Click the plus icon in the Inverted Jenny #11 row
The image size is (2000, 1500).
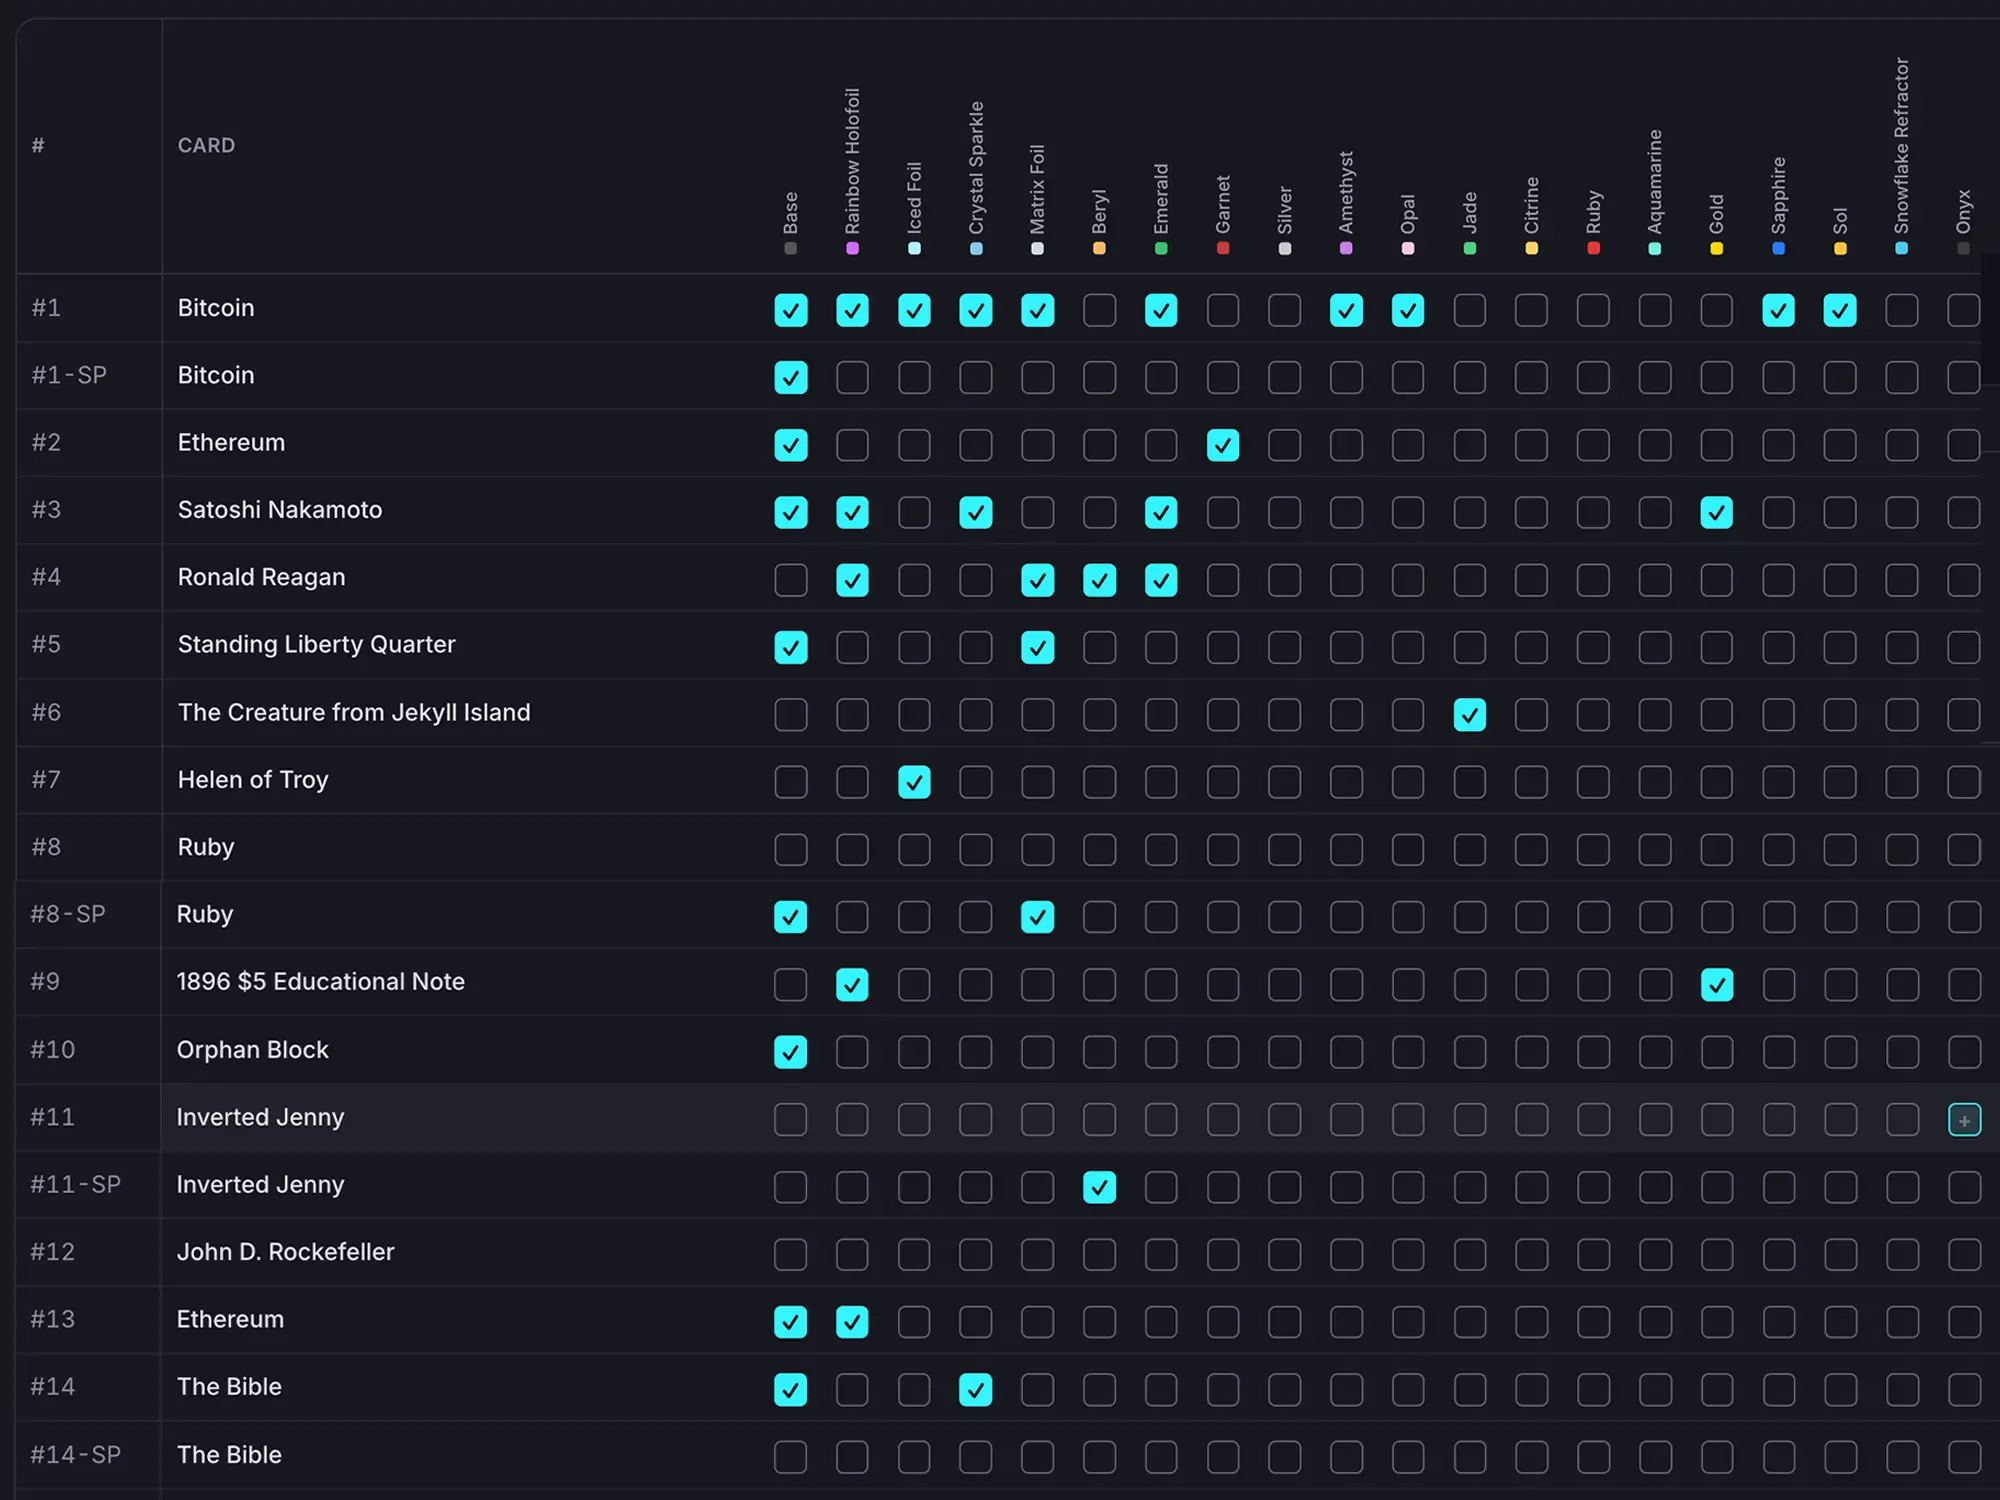(x=1964, y=1120)
